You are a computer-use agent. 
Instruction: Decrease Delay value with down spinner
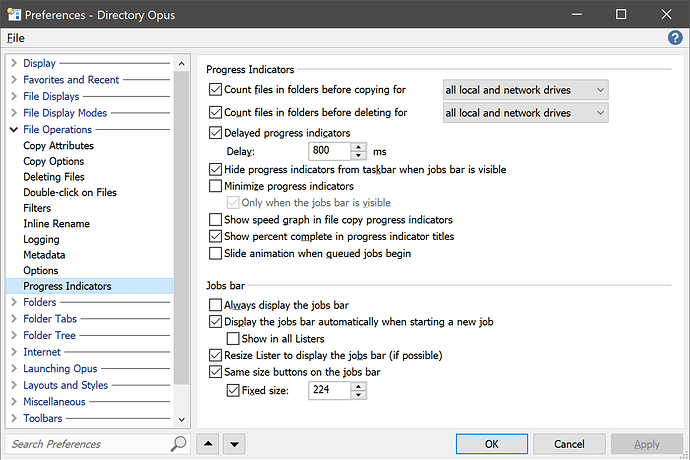[359, 155]
